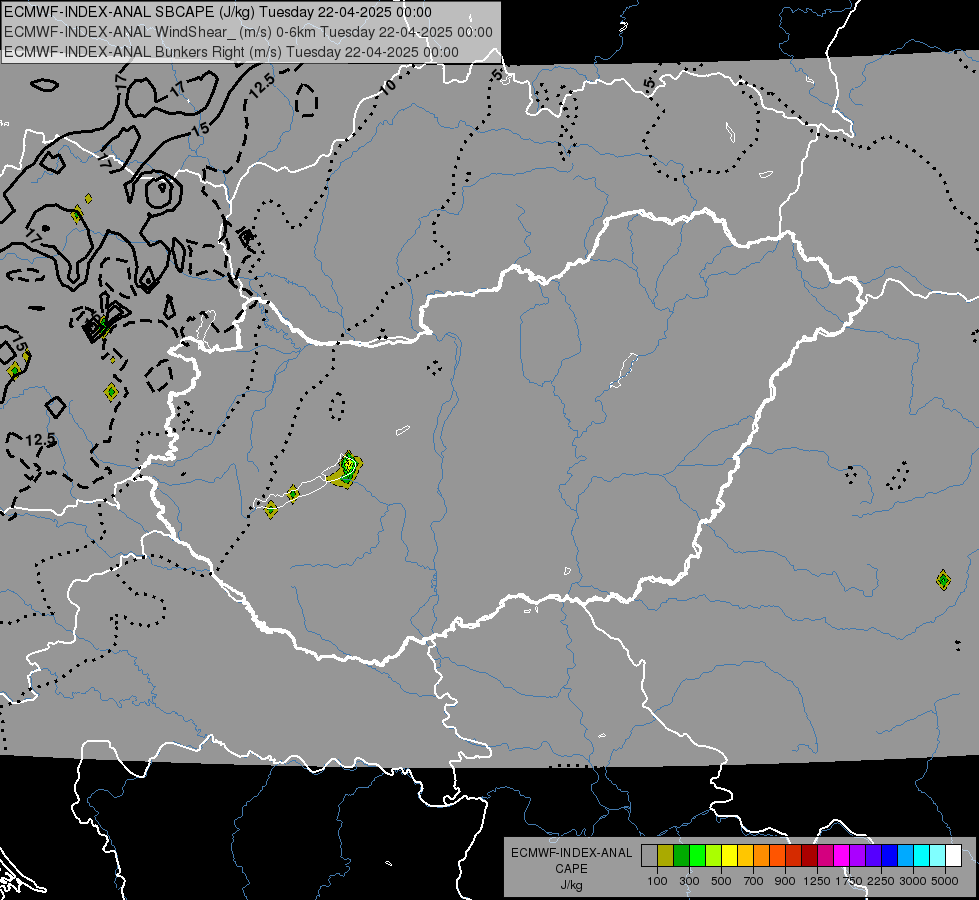Viewport: 979px width, 900px height.
Task: Click the golden amber legend swatch
Action: tap(746, 855)
